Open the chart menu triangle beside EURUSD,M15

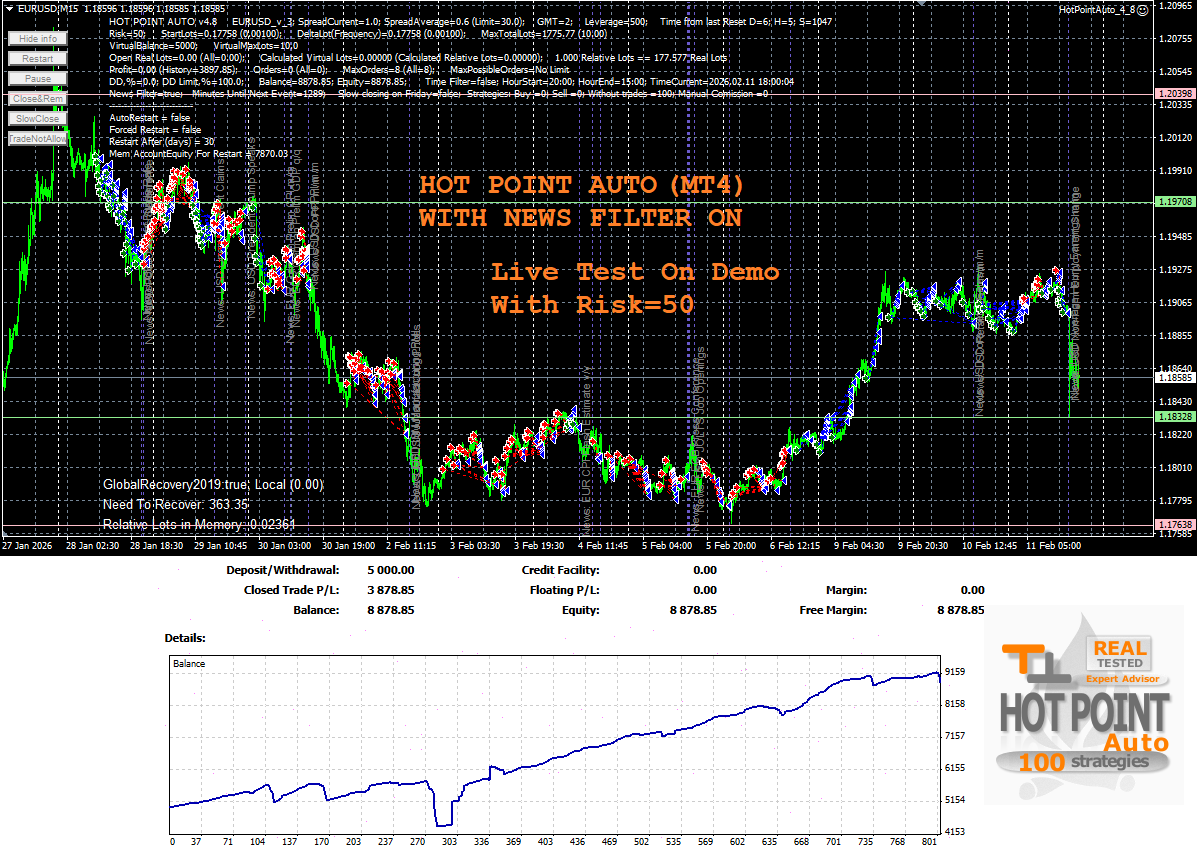(8, 8)
